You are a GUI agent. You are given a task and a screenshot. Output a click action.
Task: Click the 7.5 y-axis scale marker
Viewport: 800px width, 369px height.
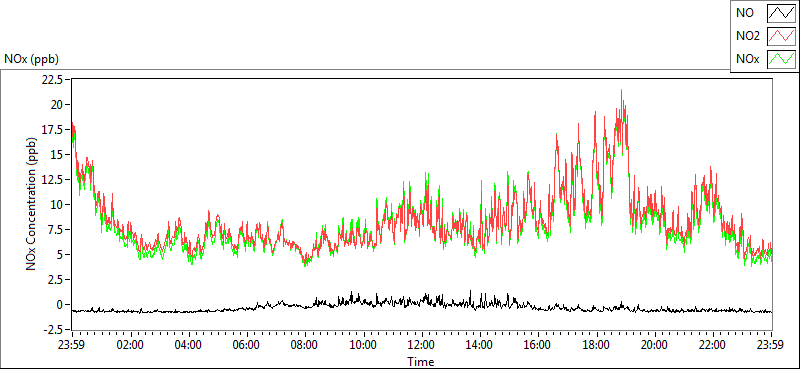[x=55, y=230]
